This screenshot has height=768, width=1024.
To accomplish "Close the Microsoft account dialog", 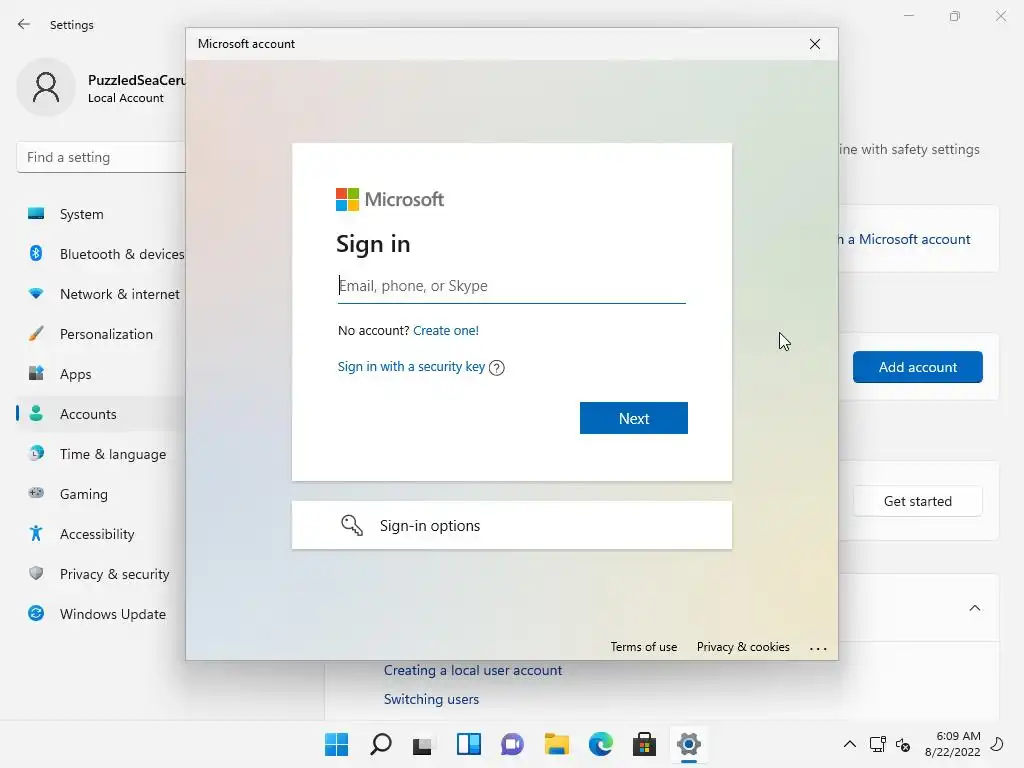I will pos(814,44).
